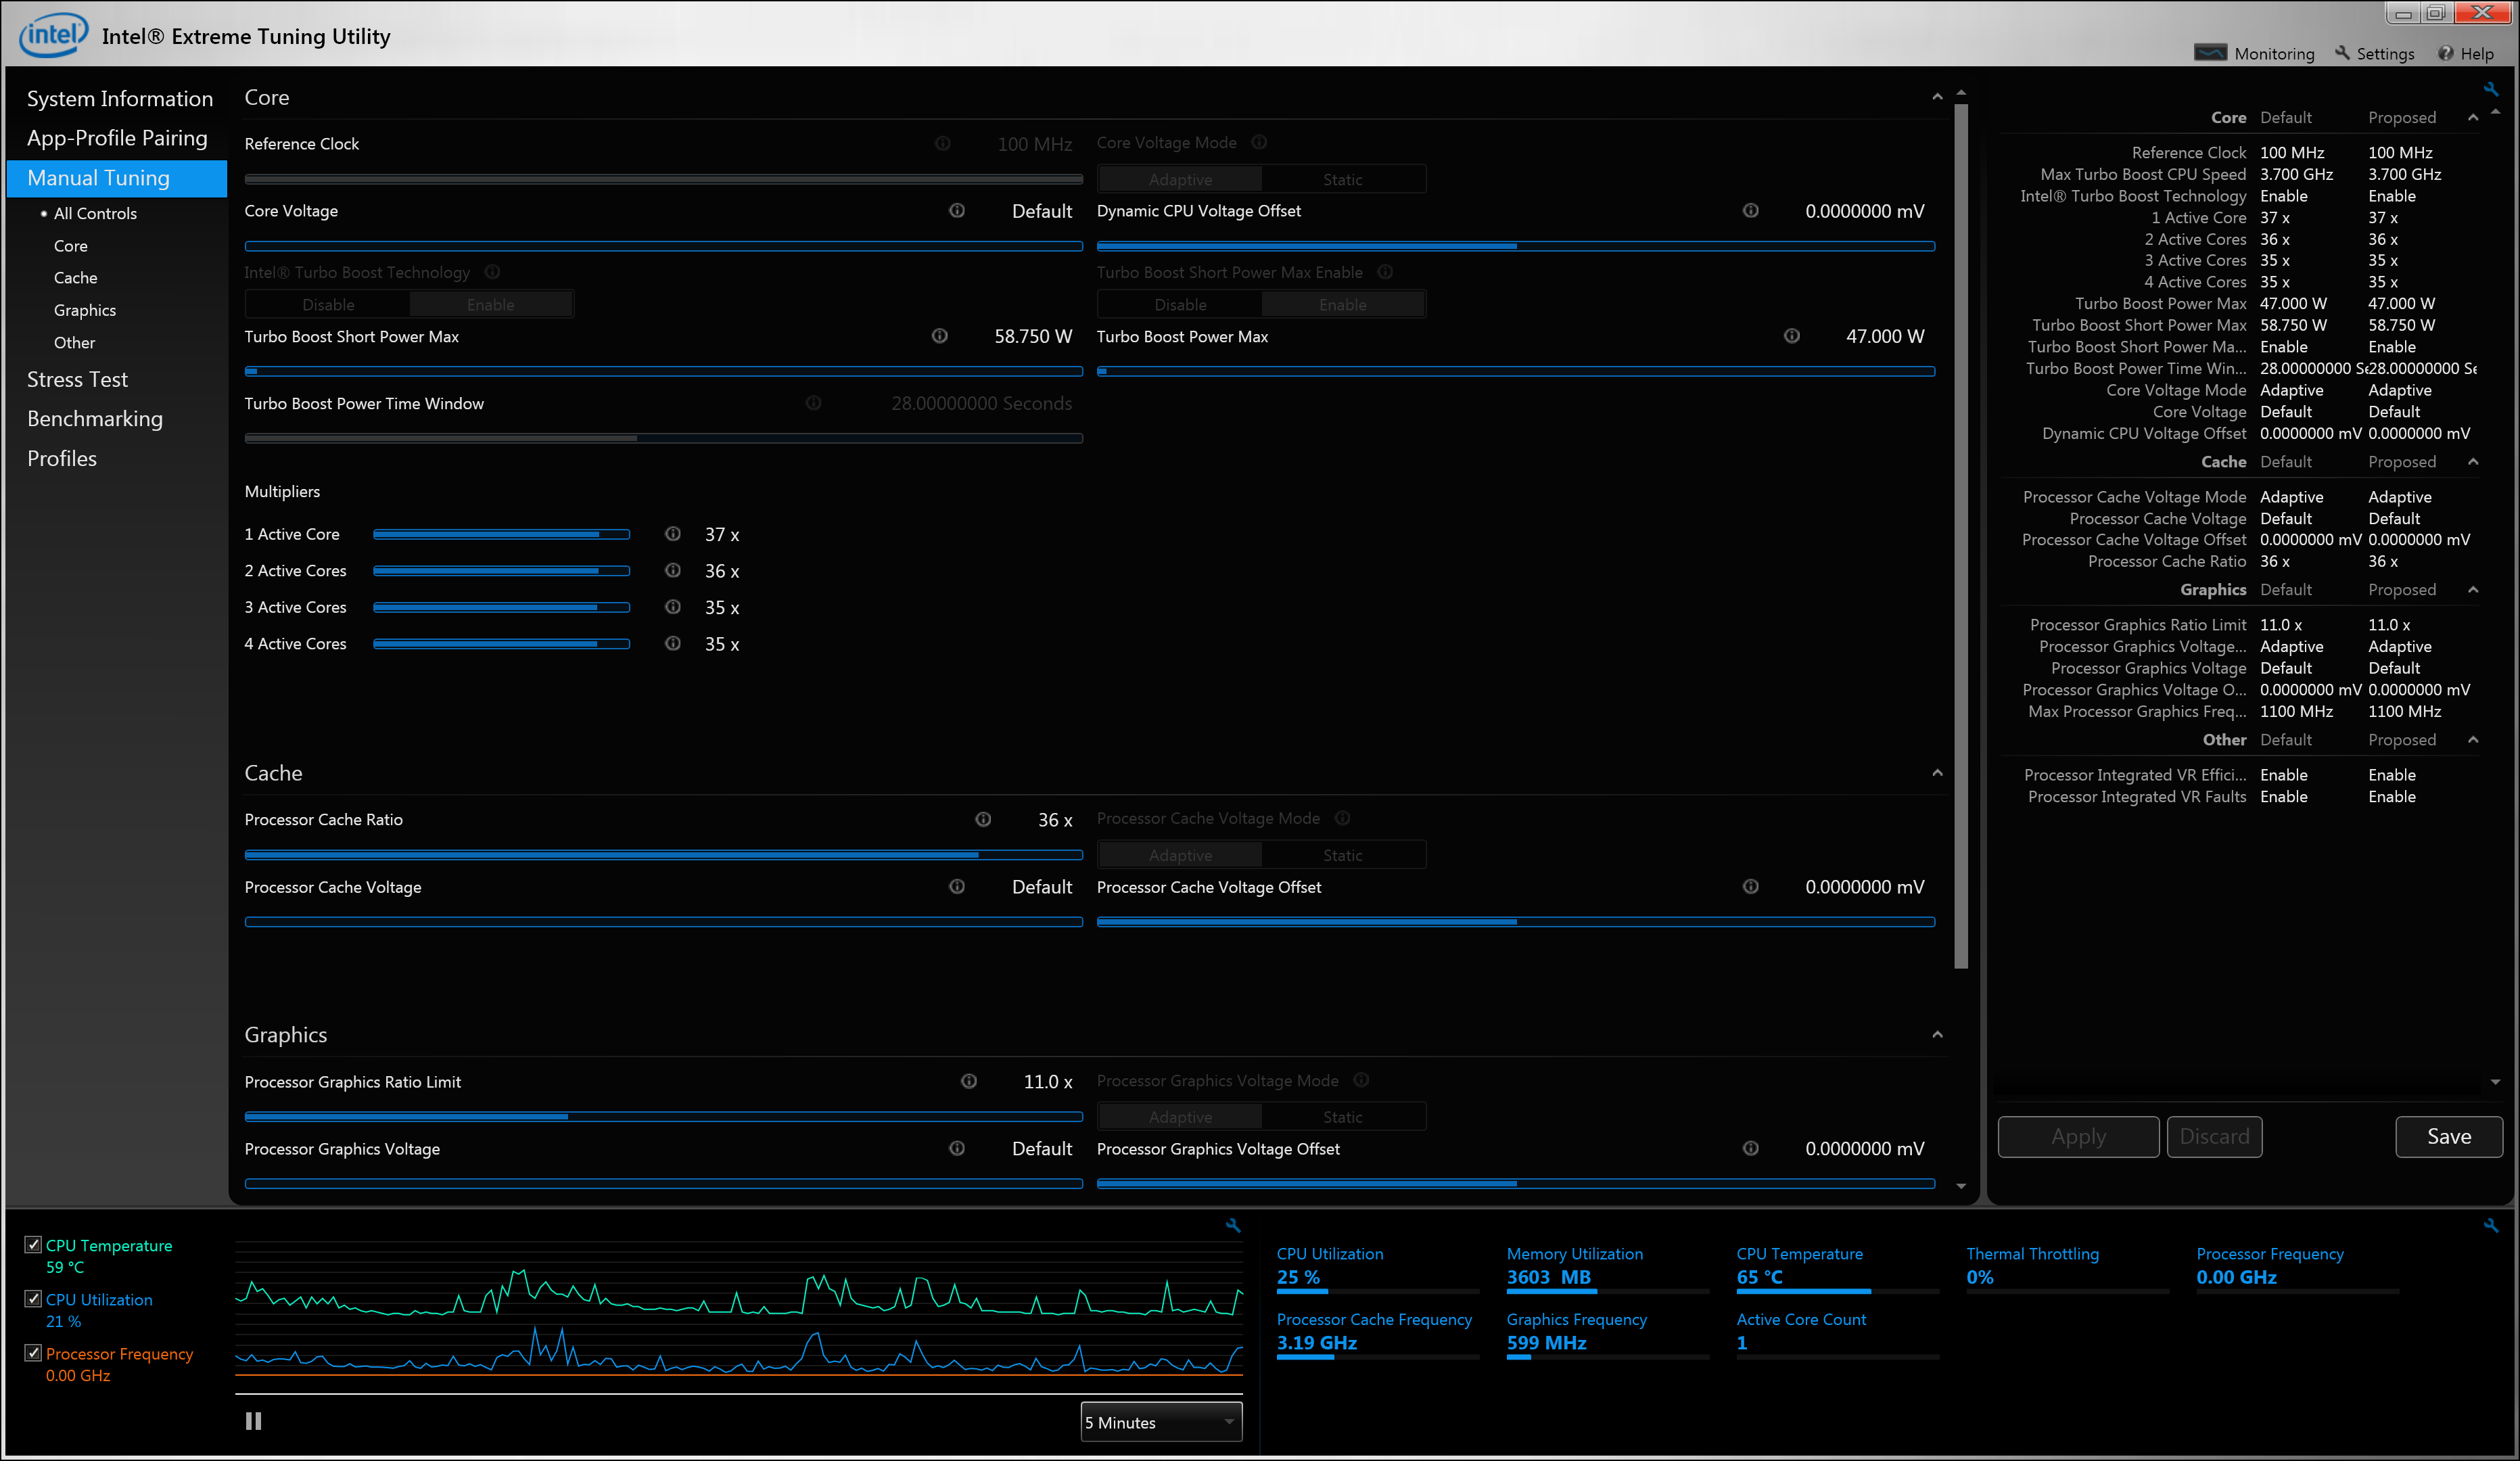Set Processor Cache Voltage Mode to Static
Screen dimensions: 2520x1461
click(1343, 855)
